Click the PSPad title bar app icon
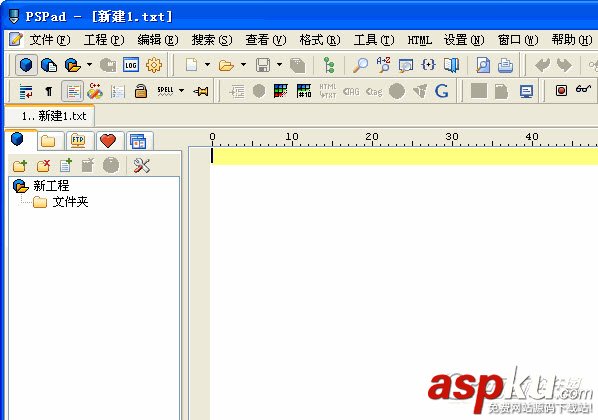598x420 pixels. (x=14, y=16)
